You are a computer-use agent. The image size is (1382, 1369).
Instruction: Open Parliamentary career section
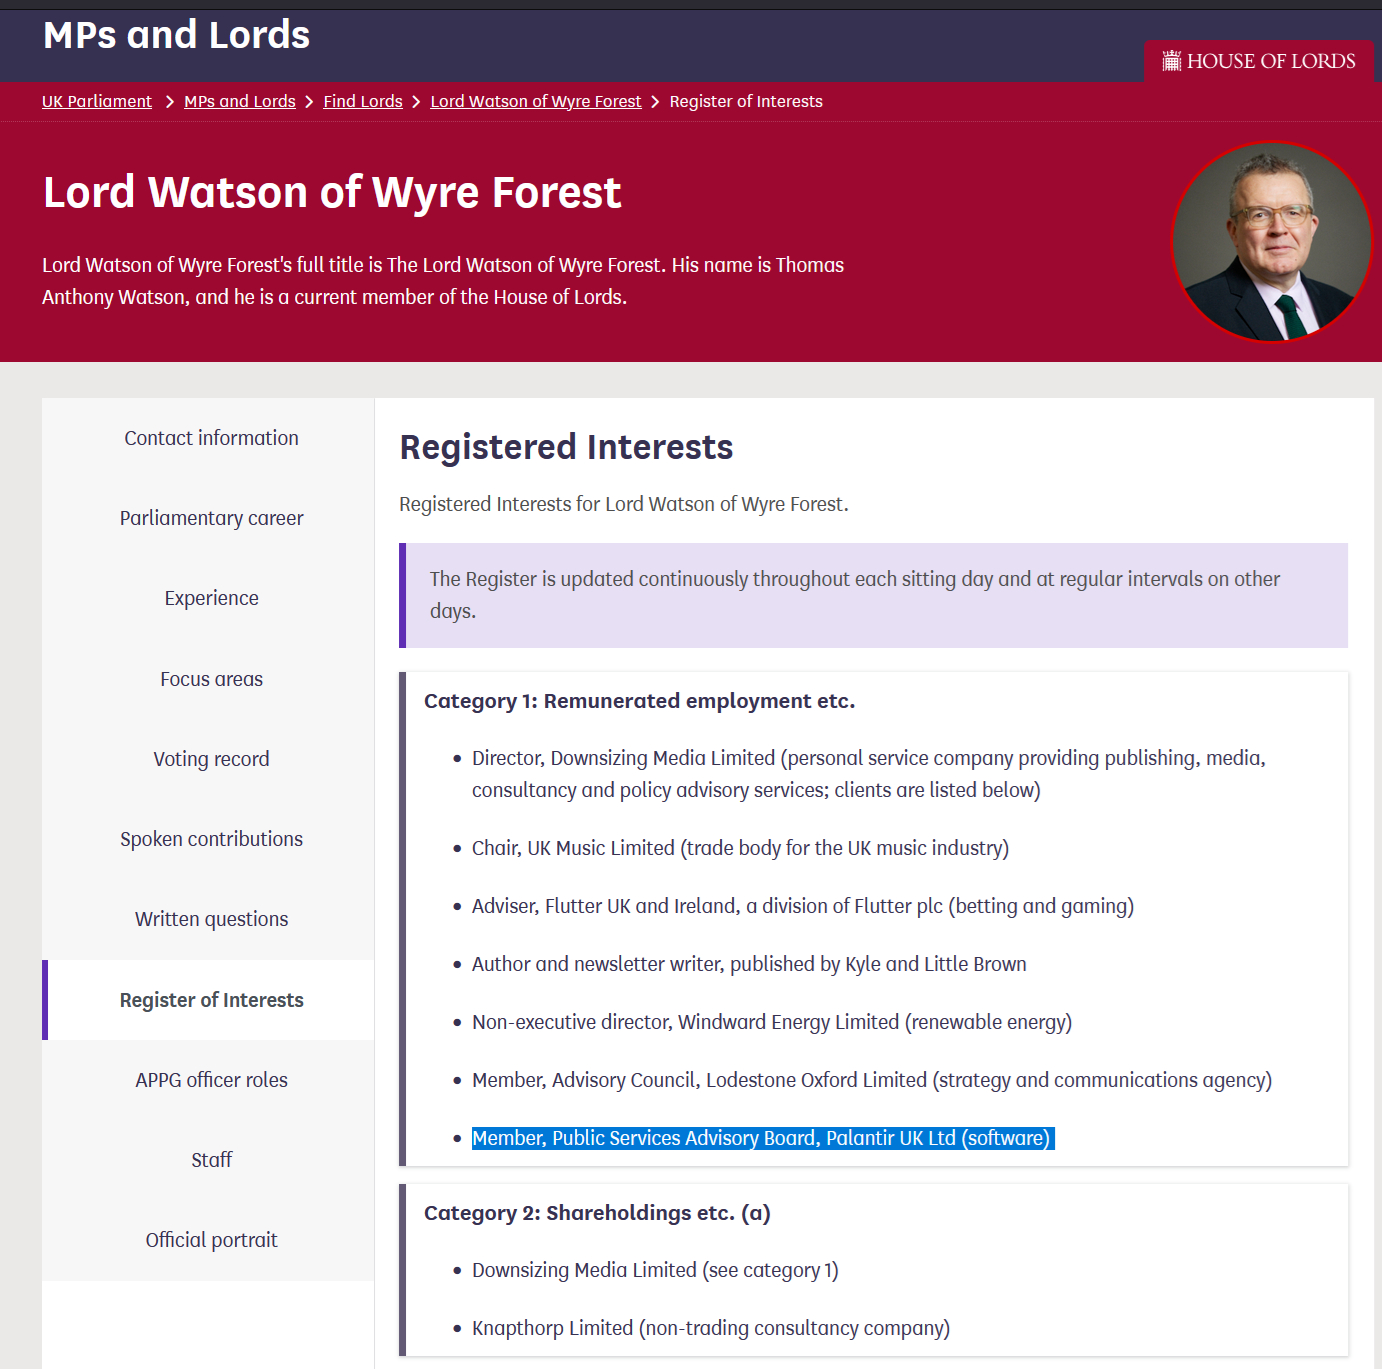[211, 518]
